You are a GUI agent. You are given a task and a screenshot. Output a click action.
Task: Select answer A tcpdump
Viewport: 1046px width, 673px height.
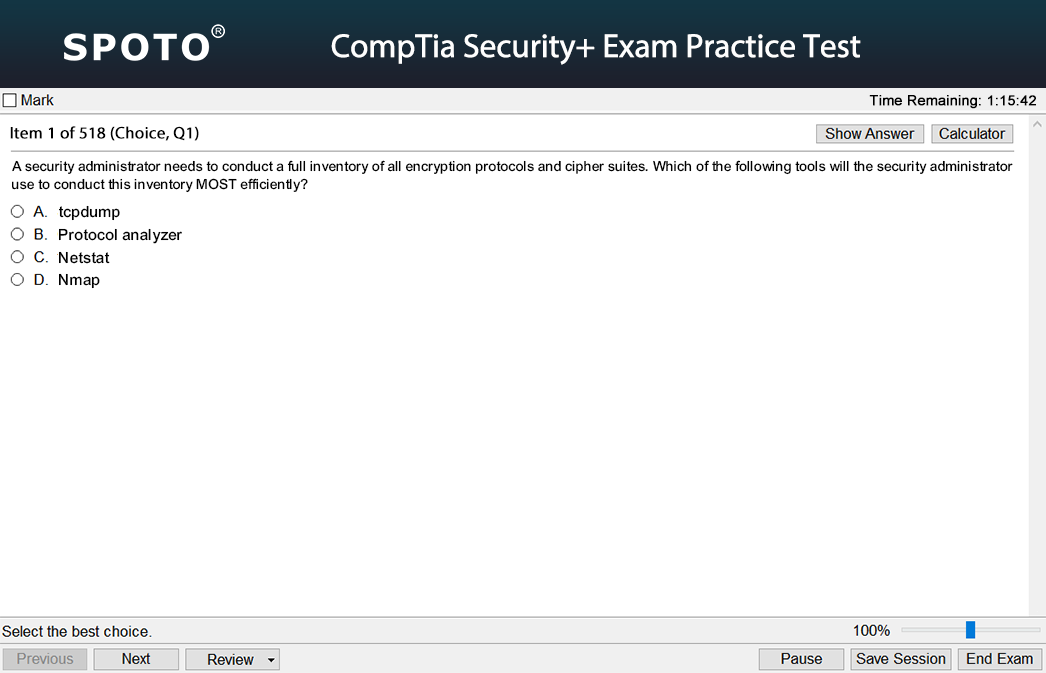tap(17, 211)
